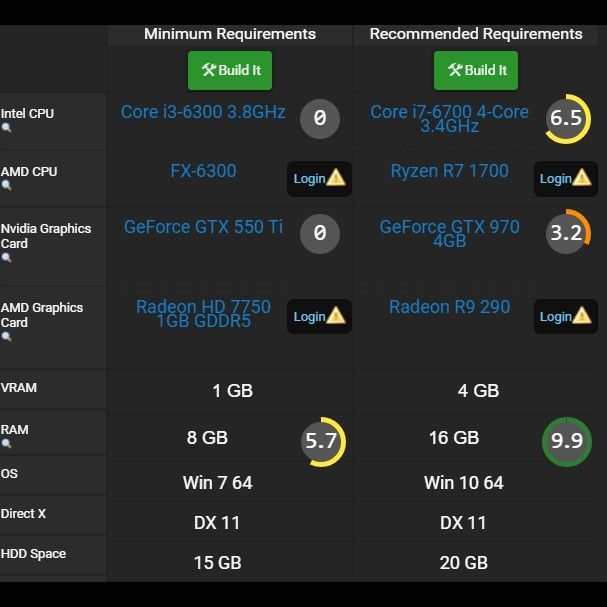Click the 20 GB HDD space value
Viewport: 607px width, 607px height.
tap(464, 563)
